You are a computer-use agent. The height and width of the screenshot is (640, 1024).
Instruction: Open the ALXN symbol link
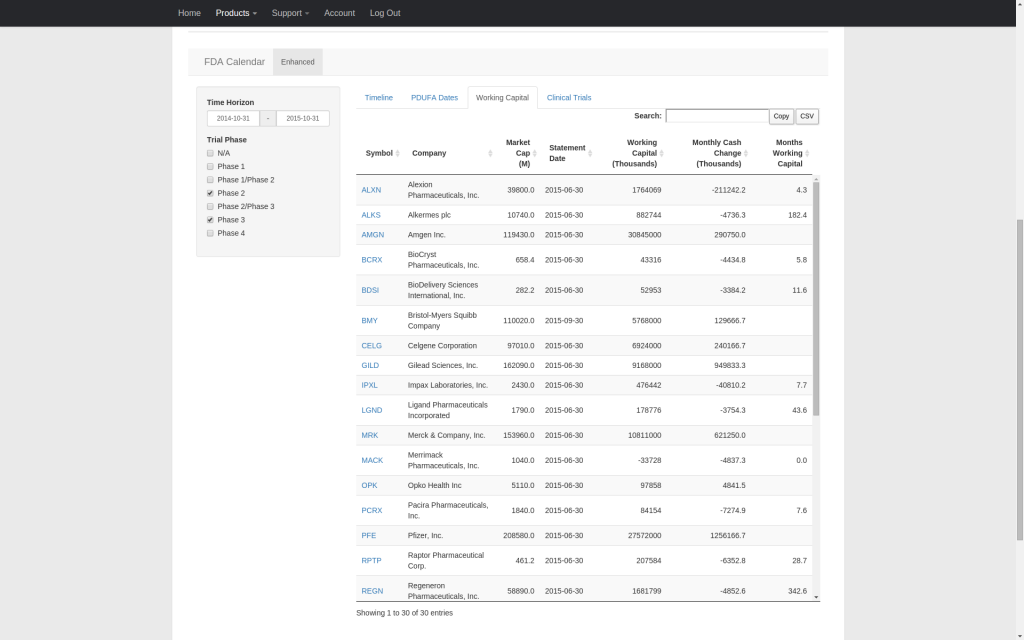click(371, 190)
